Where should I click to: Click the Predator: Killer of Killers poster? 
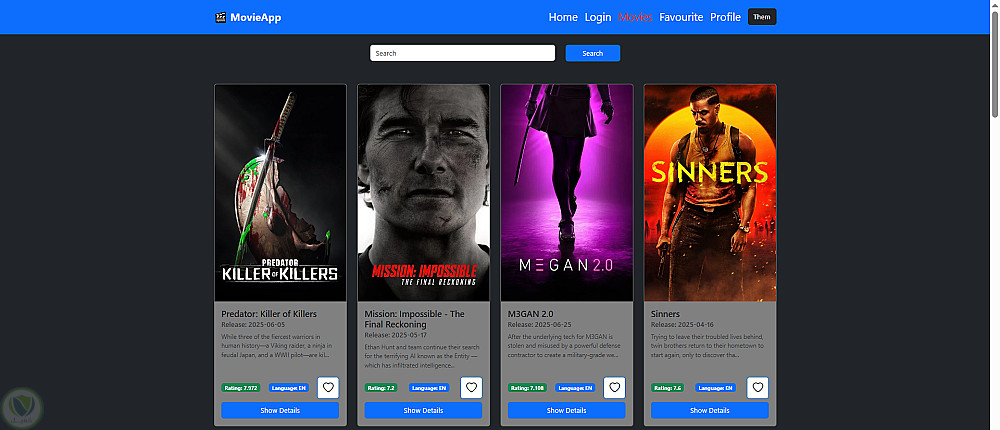pos(281,193)
